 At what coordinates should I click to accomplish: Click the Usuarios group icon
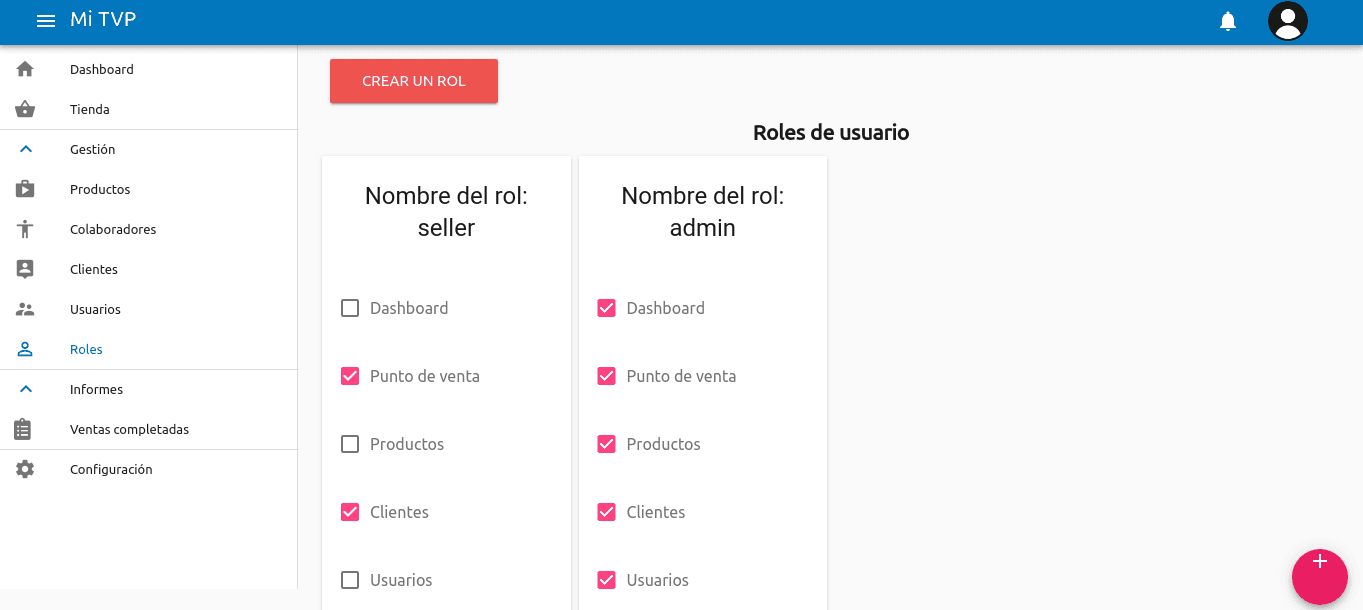25,309
